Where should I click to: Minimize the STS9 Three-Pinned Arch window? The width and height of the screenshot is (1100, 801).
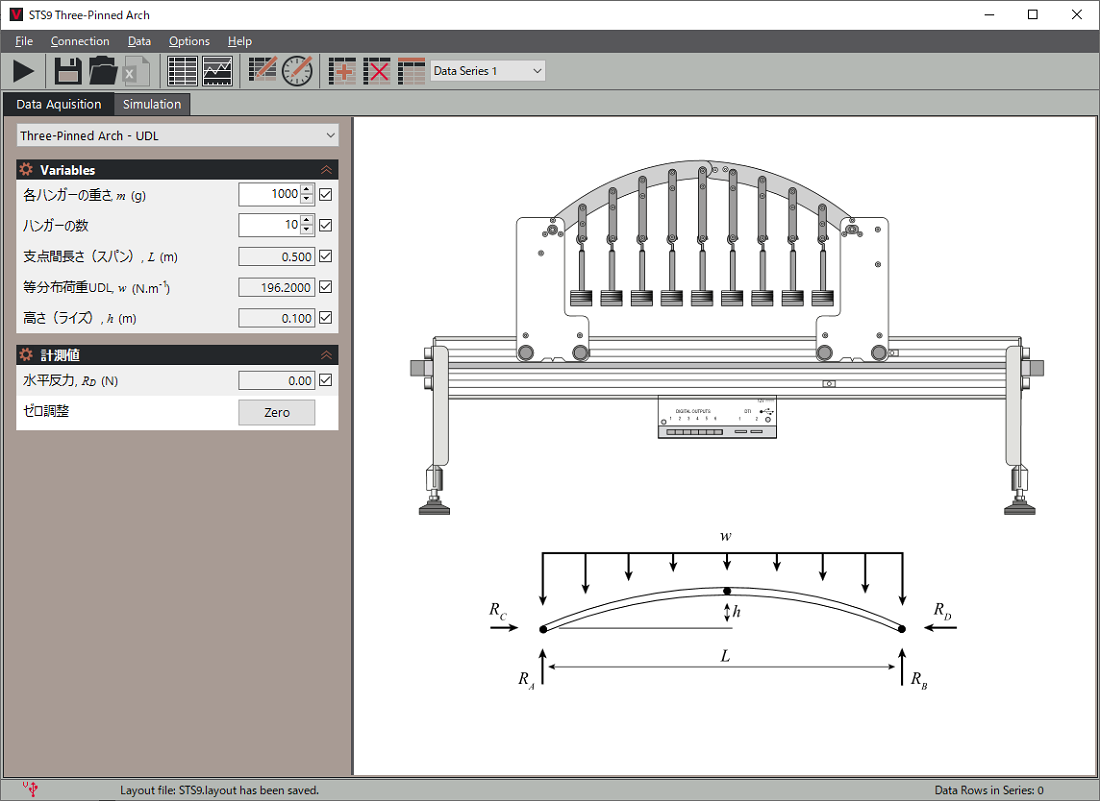(989, 15)
